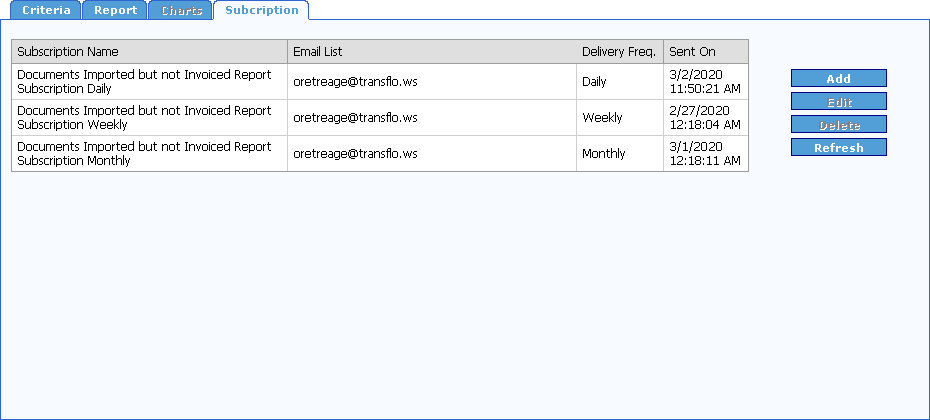Screen dimensions: 930x420
Task: Click the 3/2/2020 sent date cell
Action: 704,82
